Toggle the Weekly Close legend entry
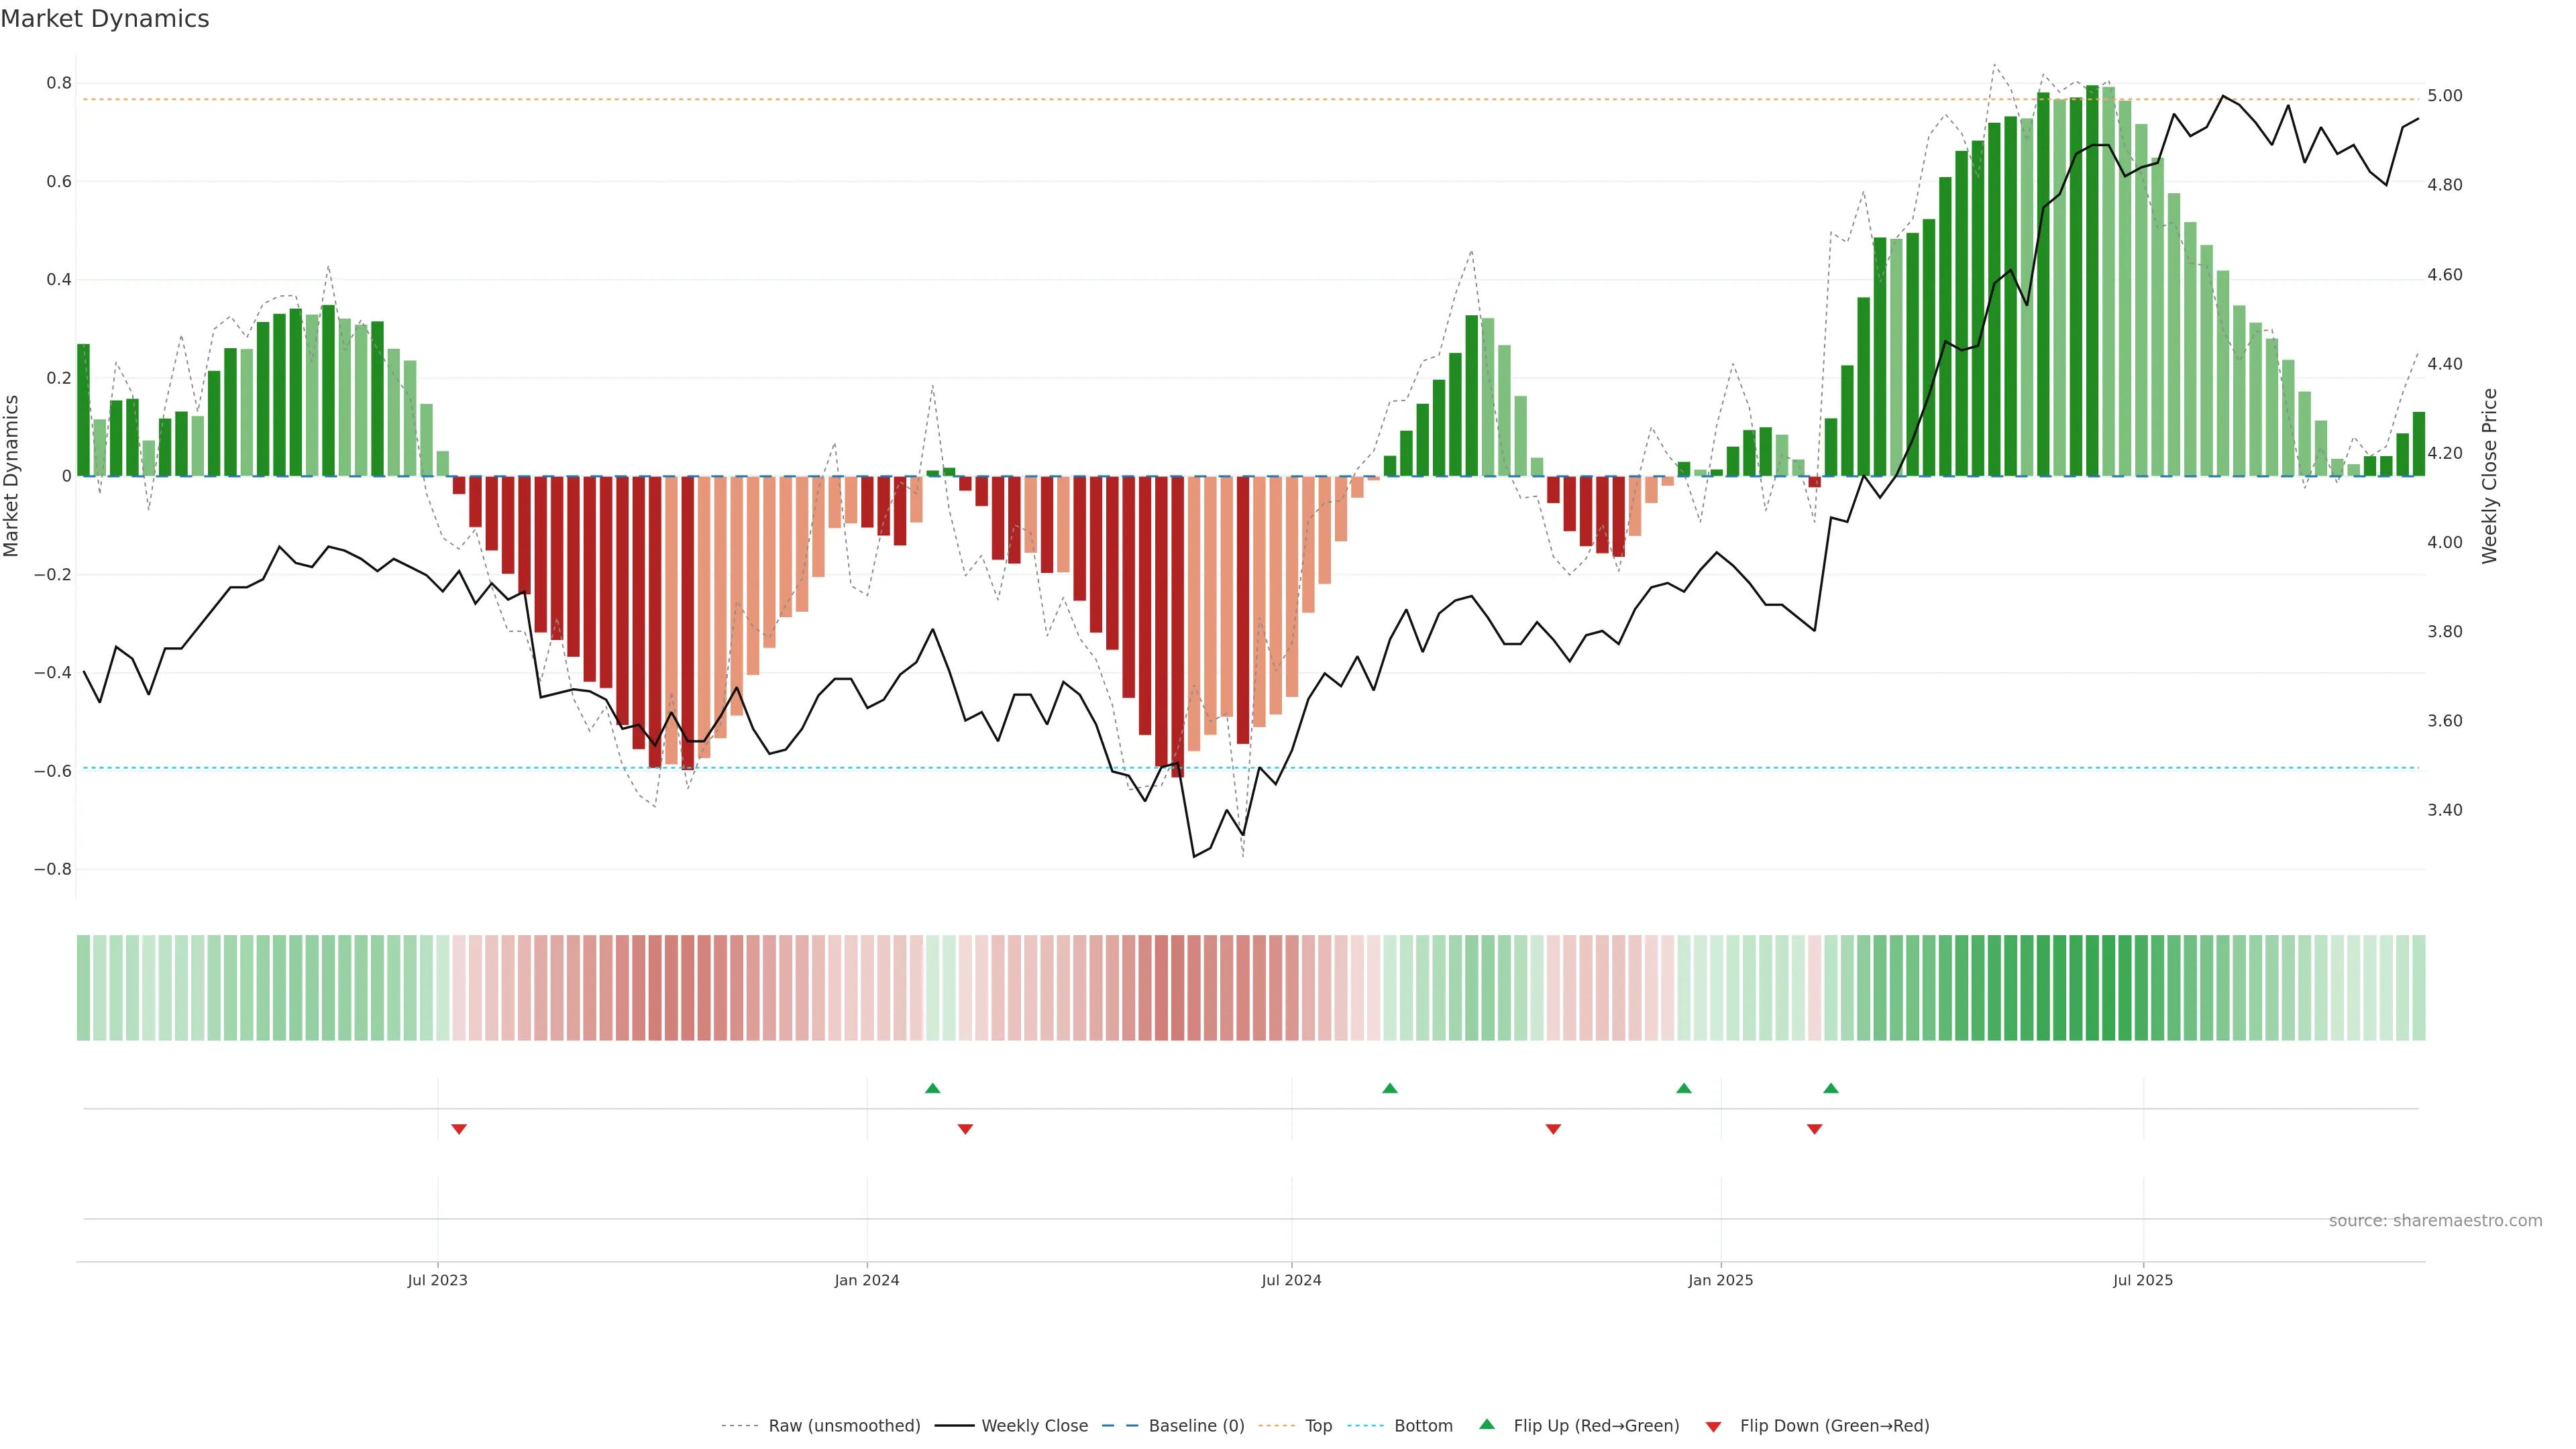 (1034, 1426)
